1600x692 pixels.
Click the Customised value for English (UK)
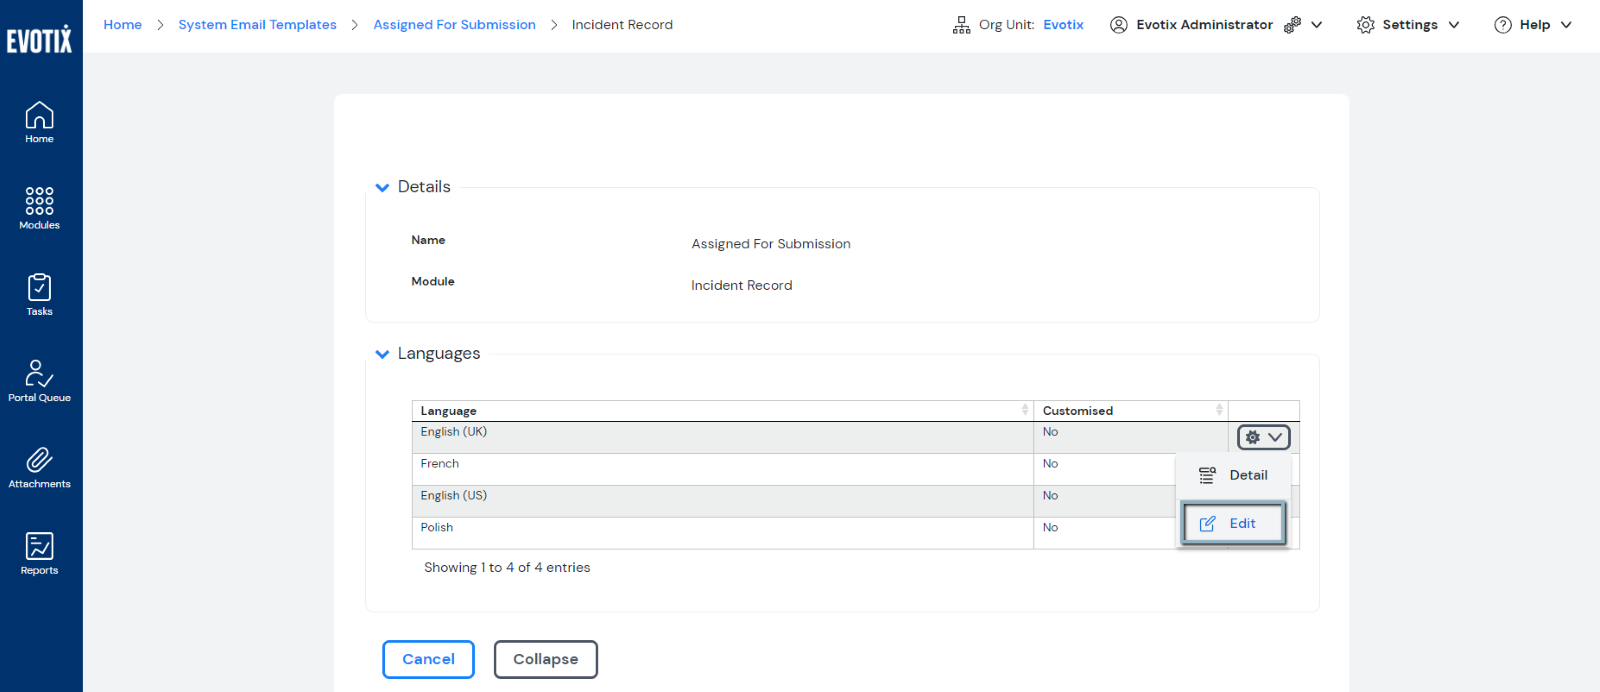1050,432
